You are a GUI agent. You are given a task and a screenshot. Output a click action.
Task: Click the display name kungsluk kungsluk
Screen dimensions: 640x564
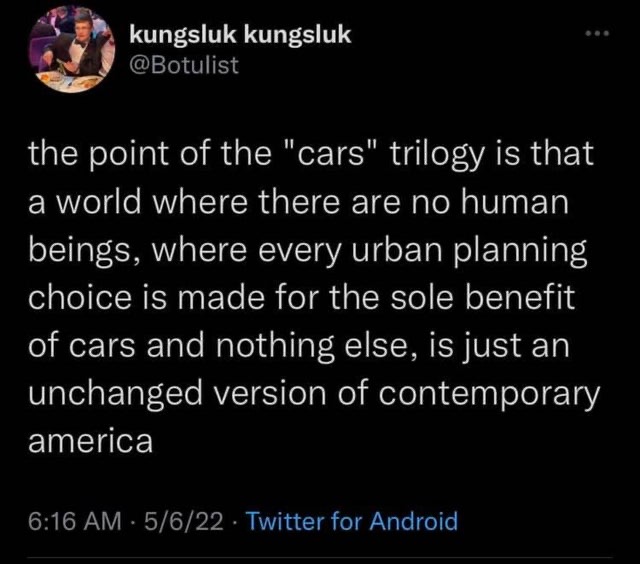point(240,35)
